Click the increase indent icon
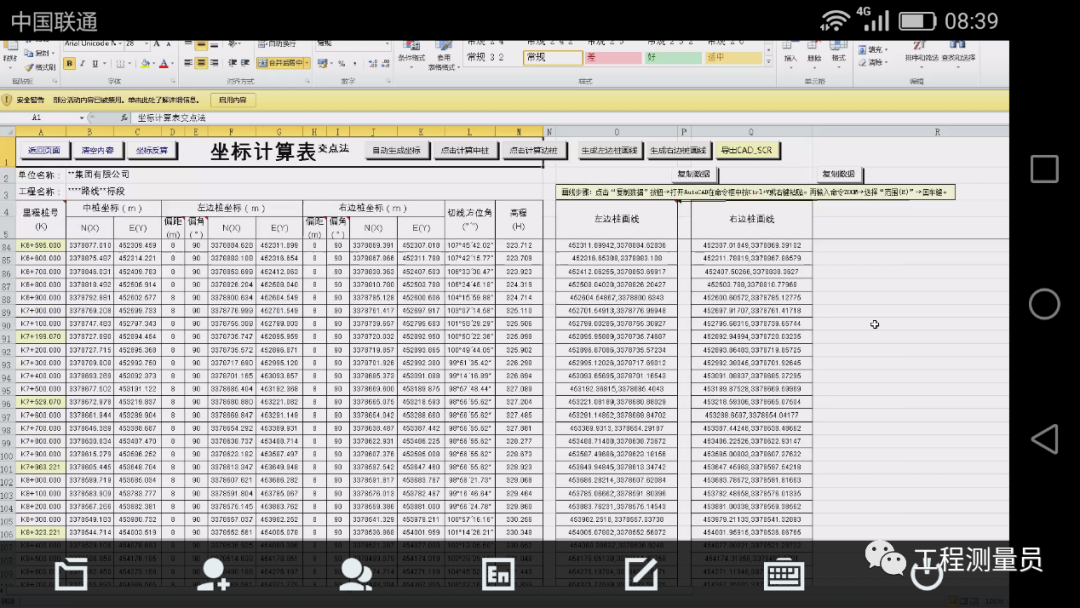Screen dimensions: 1080x608 (245, 63)
